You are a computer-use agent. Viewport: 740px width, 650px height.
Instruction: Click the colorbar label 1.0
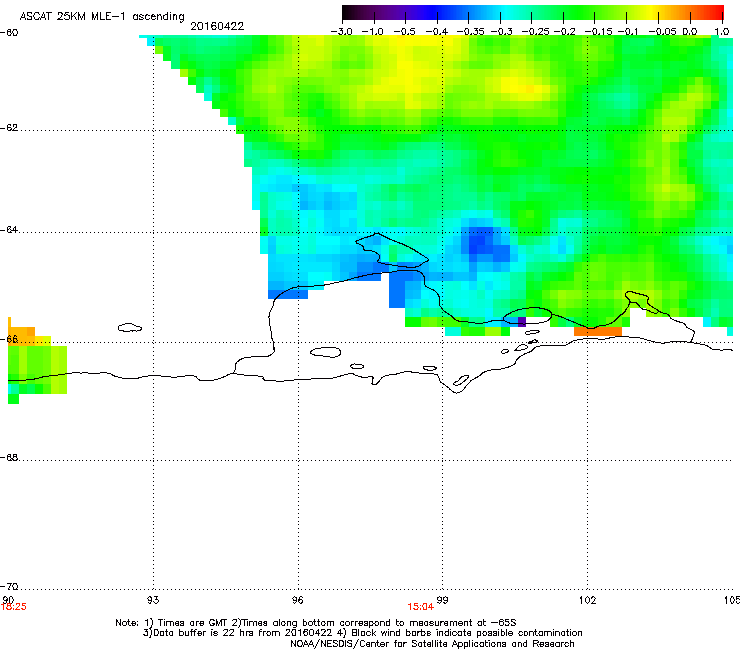pos(722,32)
